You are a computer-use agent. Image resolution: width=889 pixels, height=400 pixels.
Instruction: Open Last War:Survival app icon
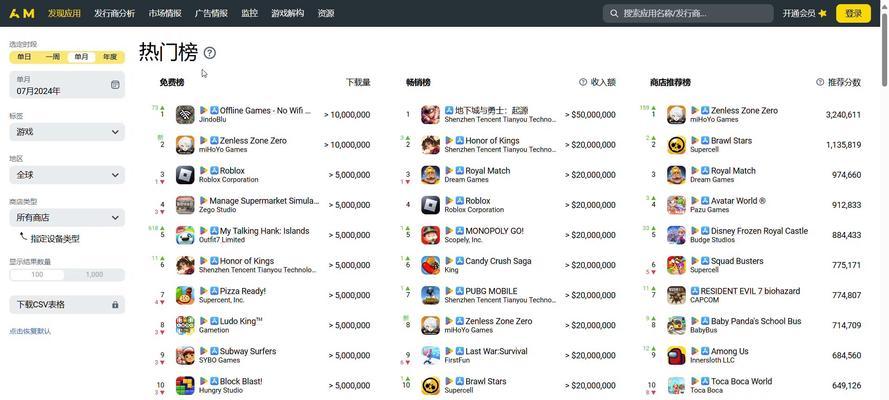[x=430, y=355]
